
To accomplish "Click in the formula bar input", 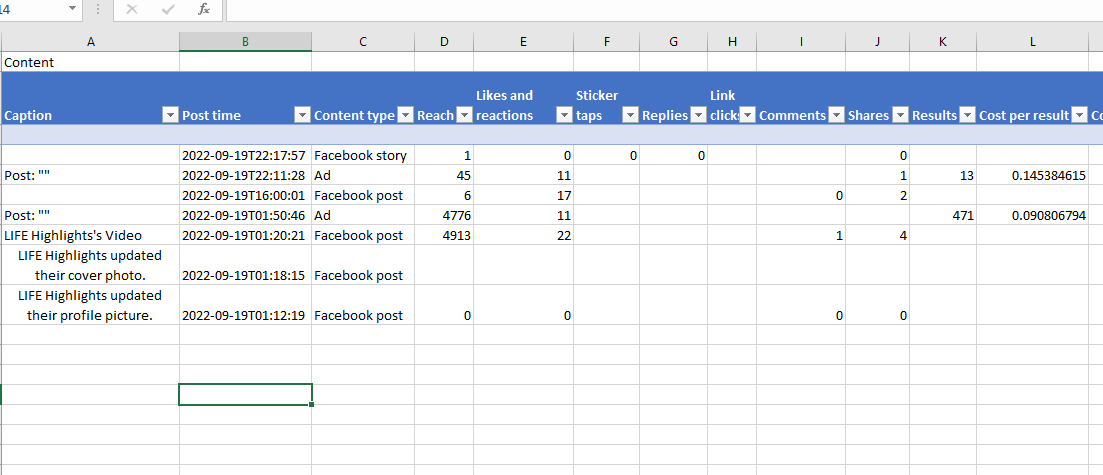I will (660, 9).
